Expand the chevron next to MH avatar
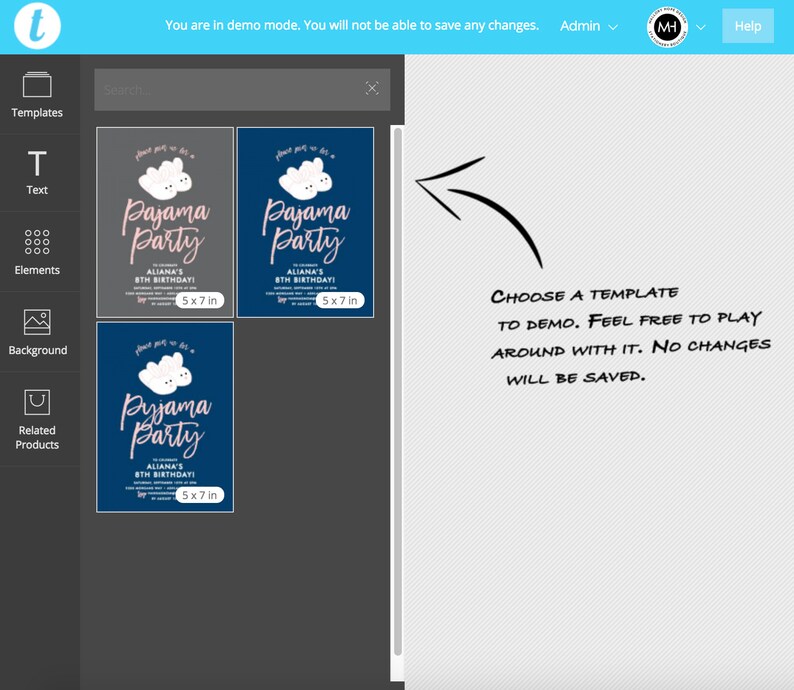Image resolution: width=794 pixels, height=690 pixels. 701,27
